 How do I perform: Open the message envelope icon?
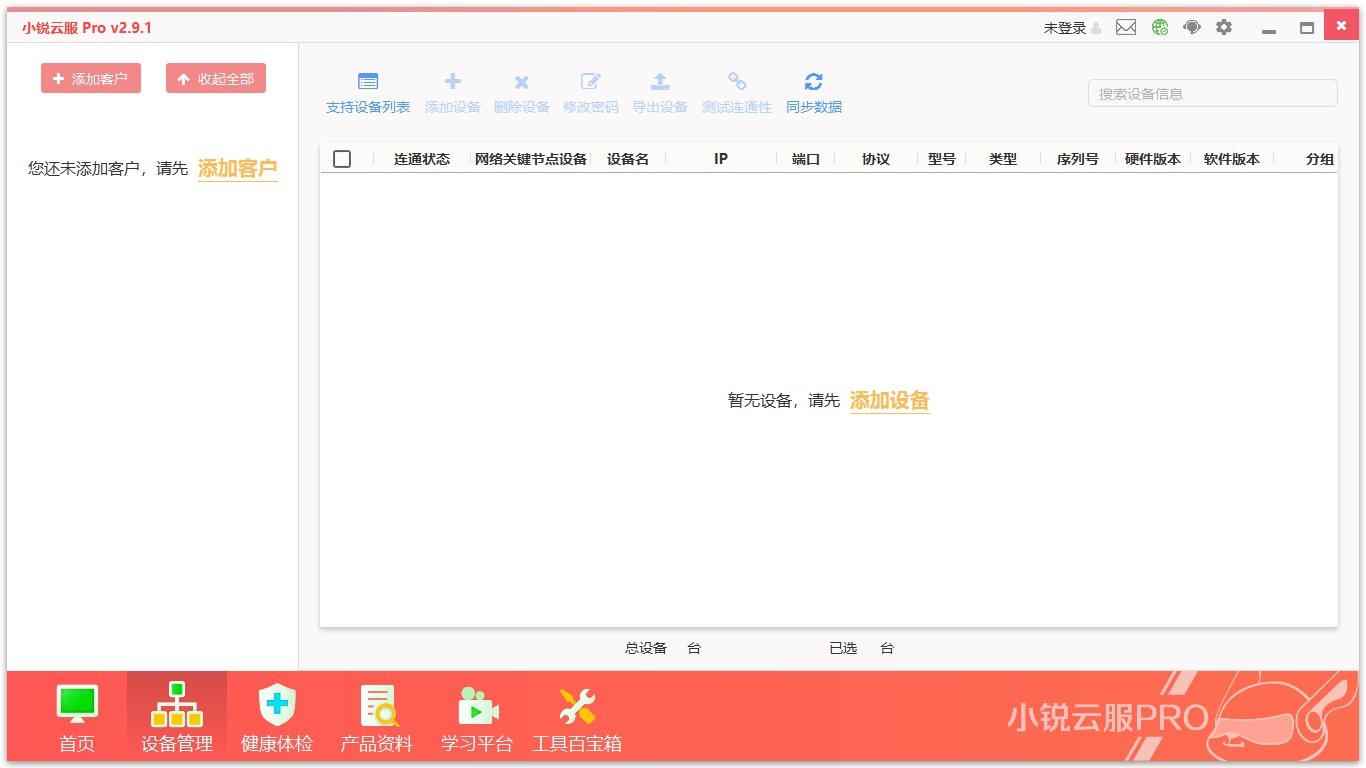click(x=1126, y=27)
